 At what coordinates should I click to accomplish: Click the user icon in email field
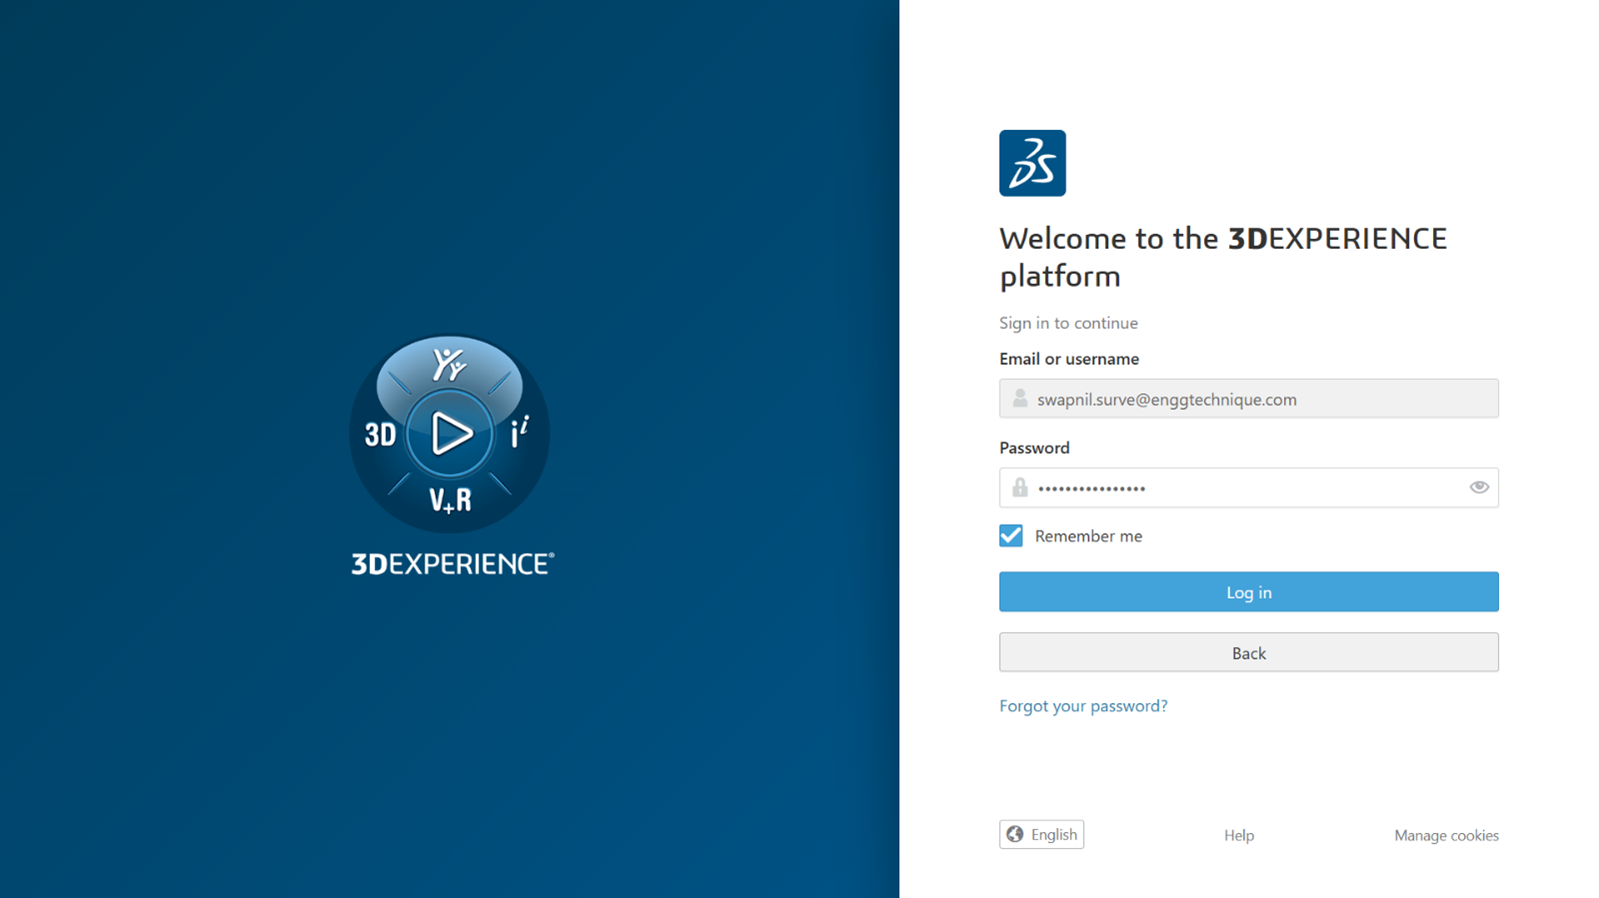pyautogui.click(x=1019, y=399)
